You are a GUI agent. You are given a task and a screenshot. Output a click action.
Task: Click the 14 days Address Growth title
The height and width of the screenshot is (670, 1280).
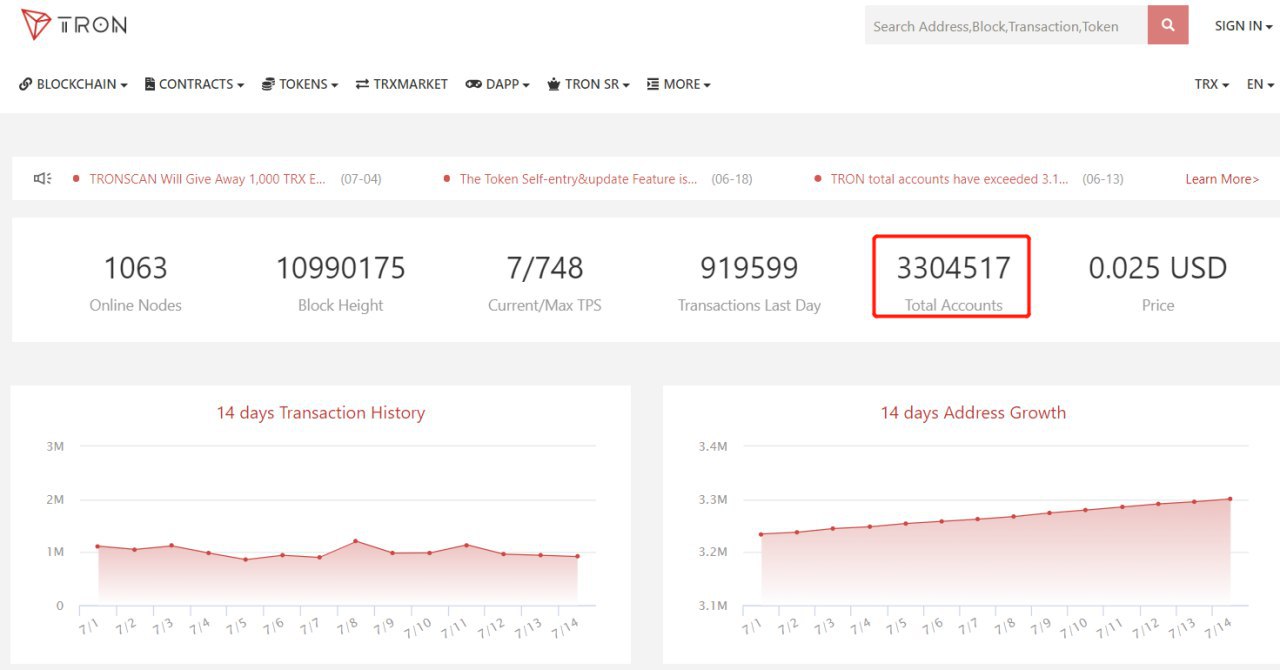[973, 413]
